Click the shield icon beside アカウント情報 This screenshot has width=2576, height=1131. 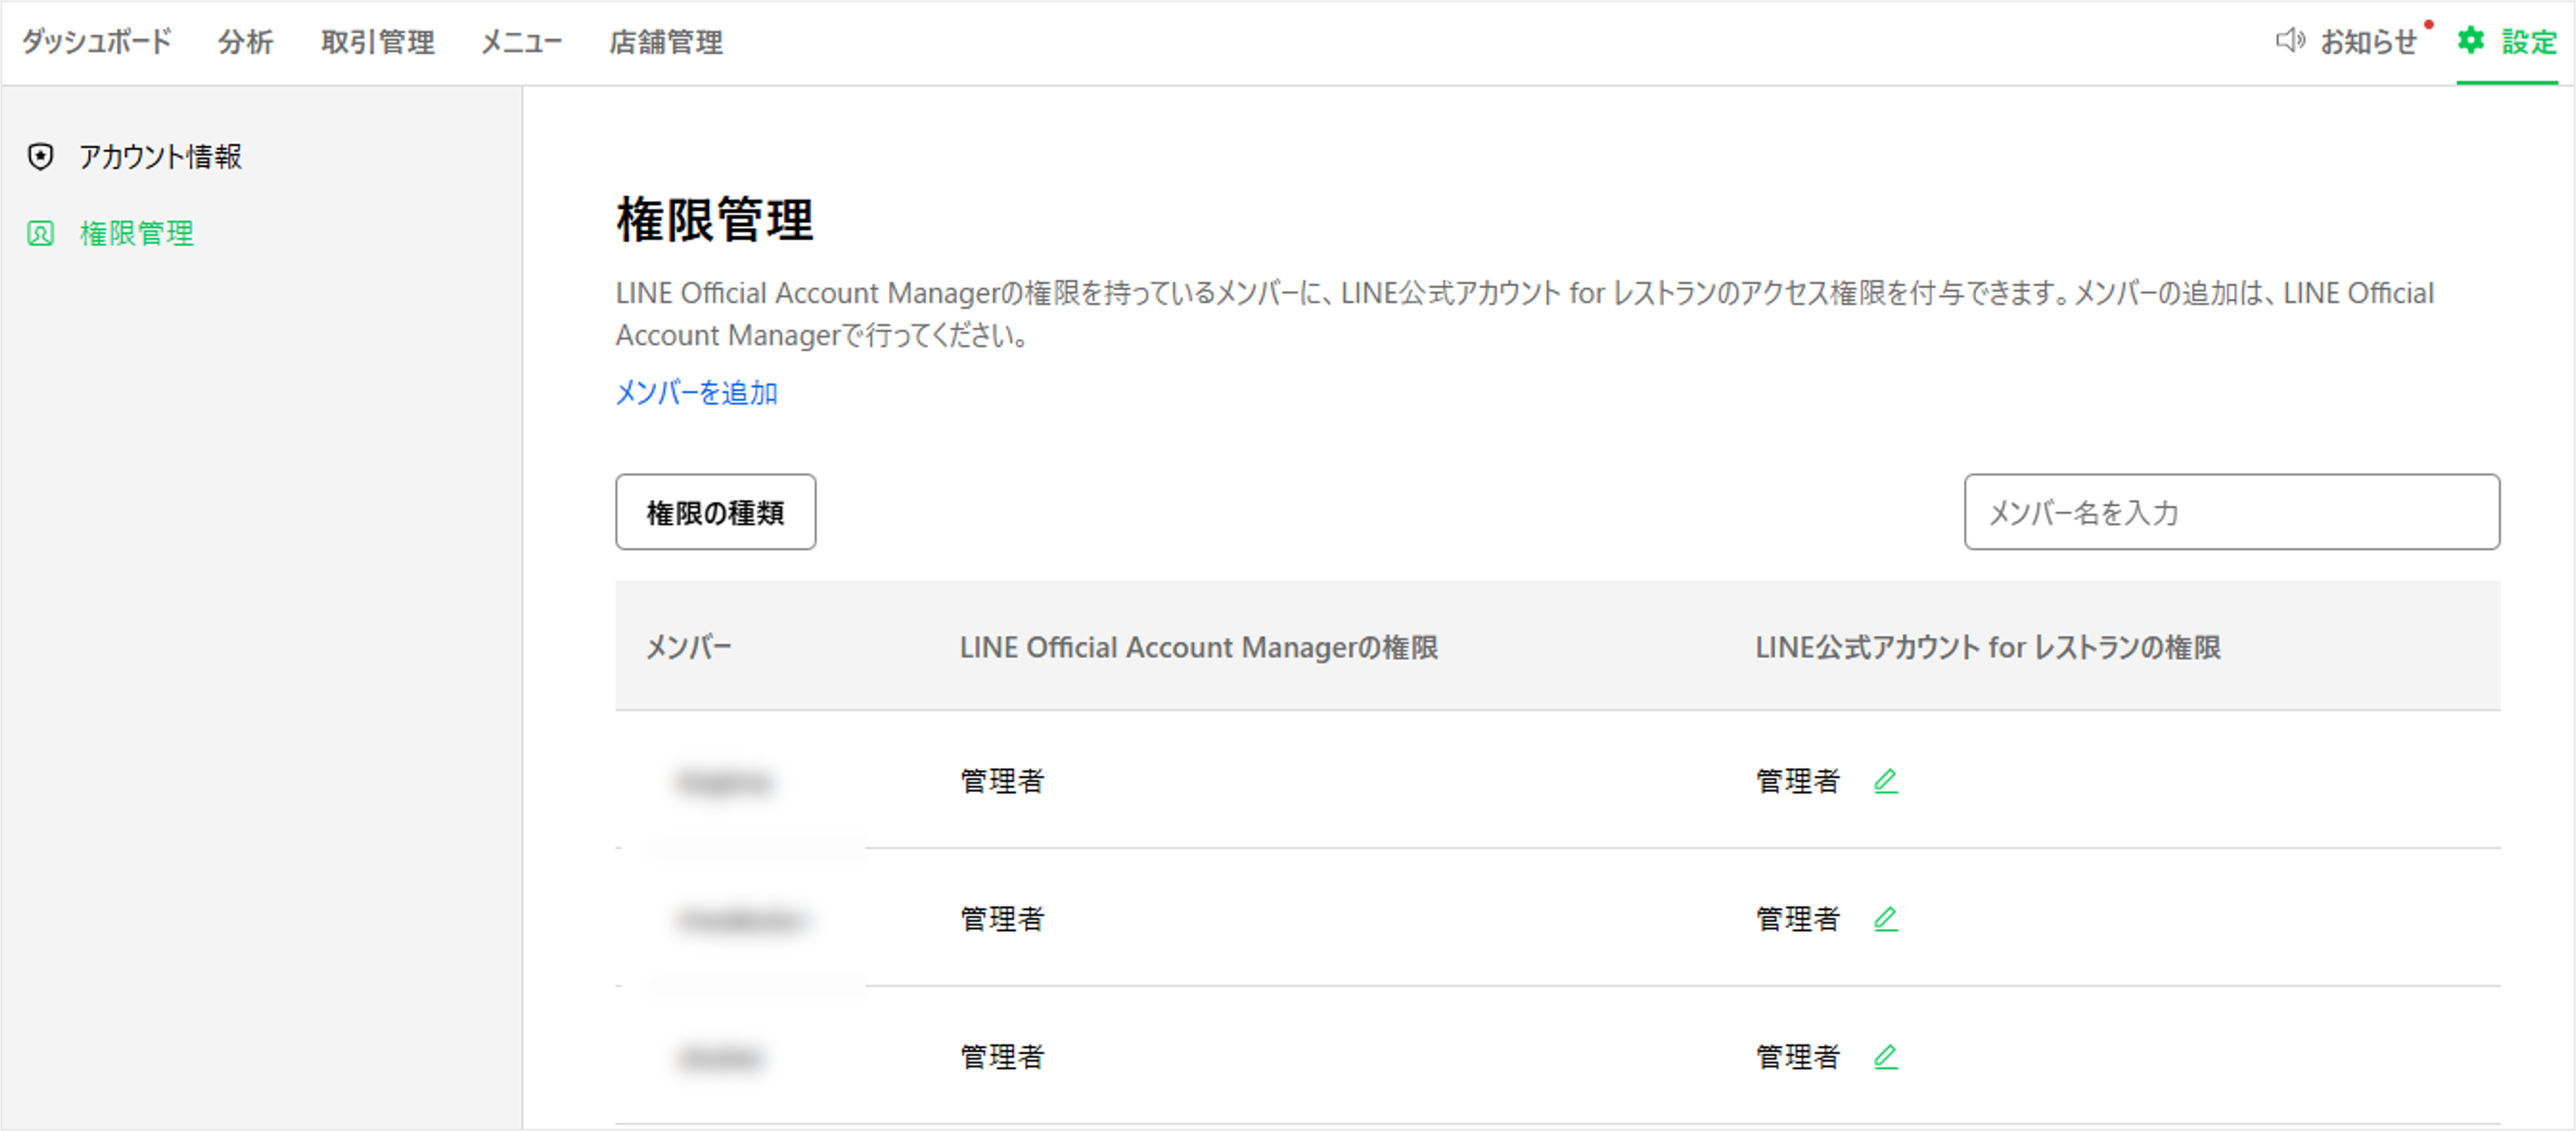click(40, 156)
